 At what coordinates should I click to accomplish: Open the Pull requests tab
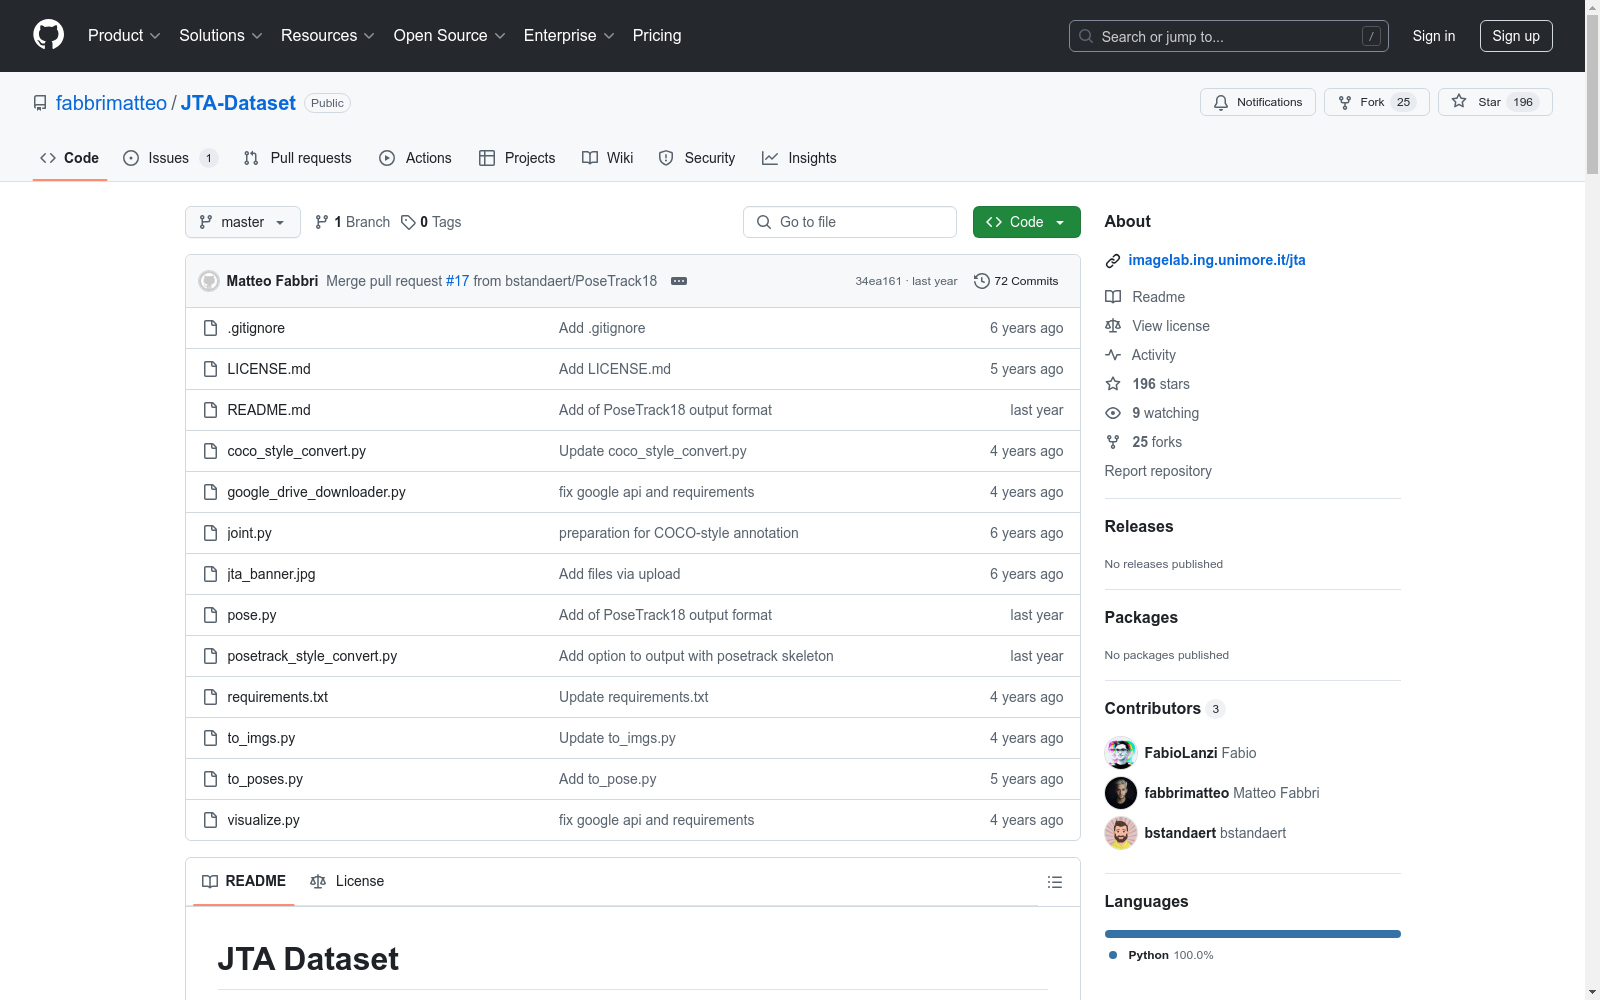pyautogui.click(x=298, y=158)
